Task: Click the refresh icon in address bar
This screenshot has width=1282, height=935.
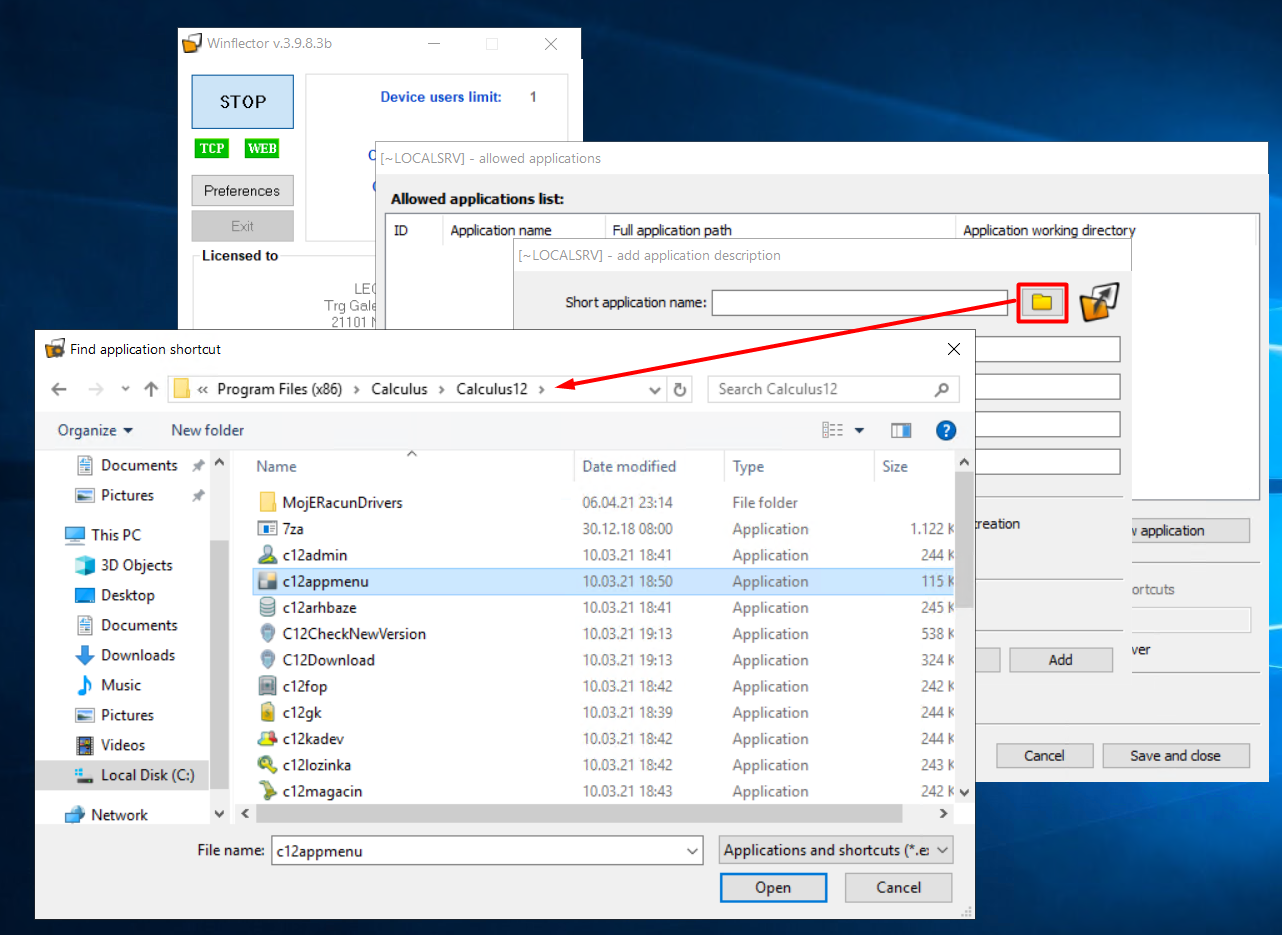Action: click(680, 390)
